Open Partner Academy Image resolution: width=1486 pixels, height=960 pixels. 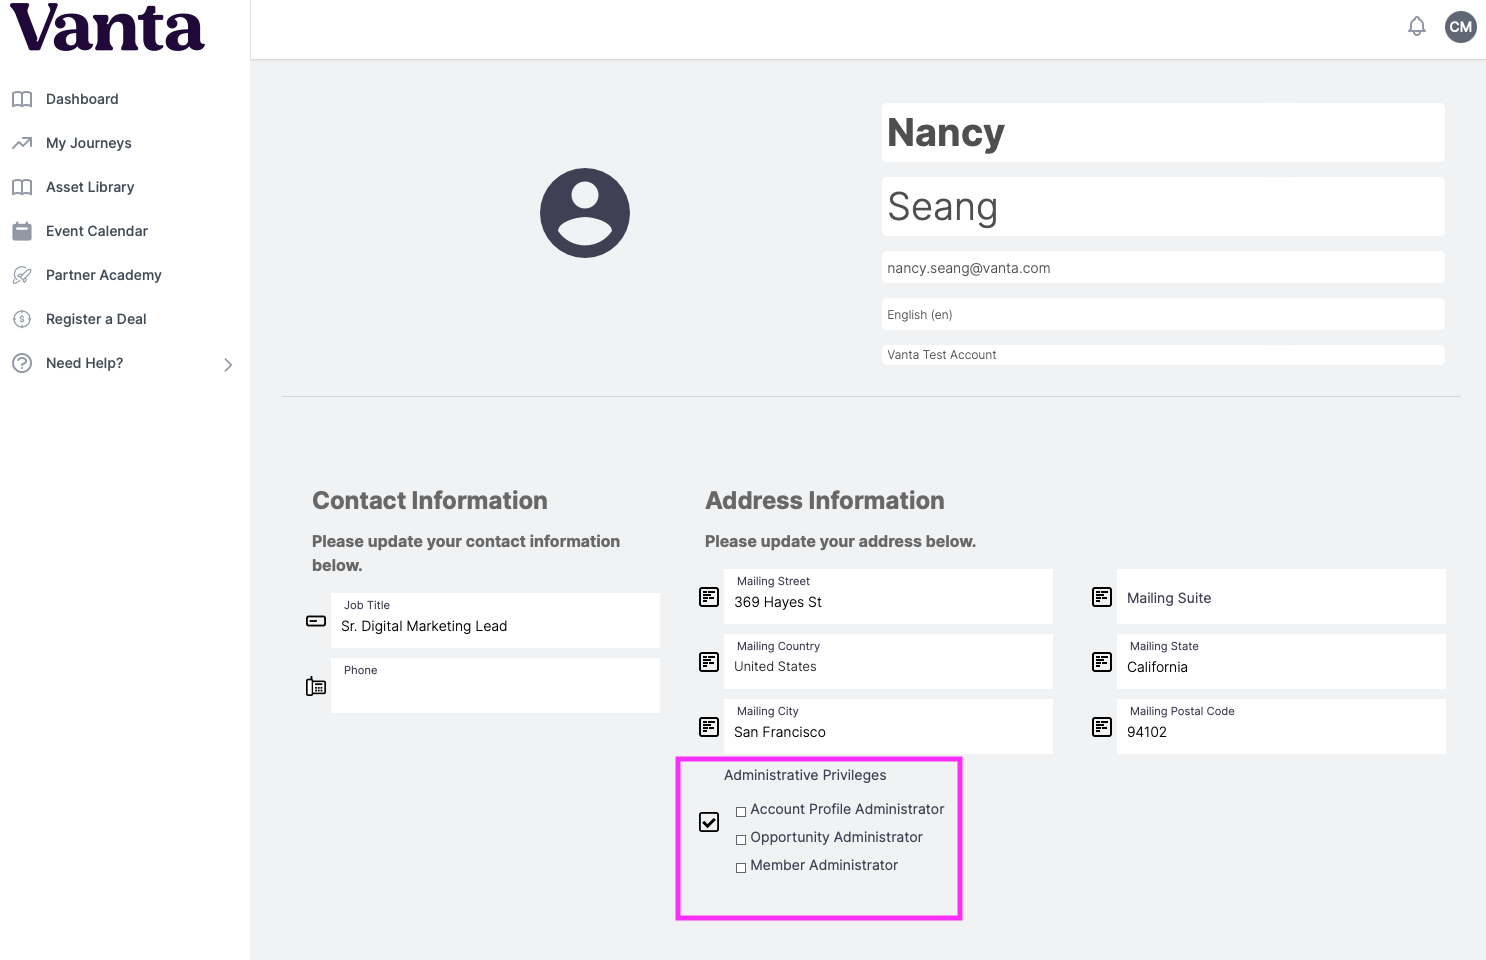(x=104, y=275)
